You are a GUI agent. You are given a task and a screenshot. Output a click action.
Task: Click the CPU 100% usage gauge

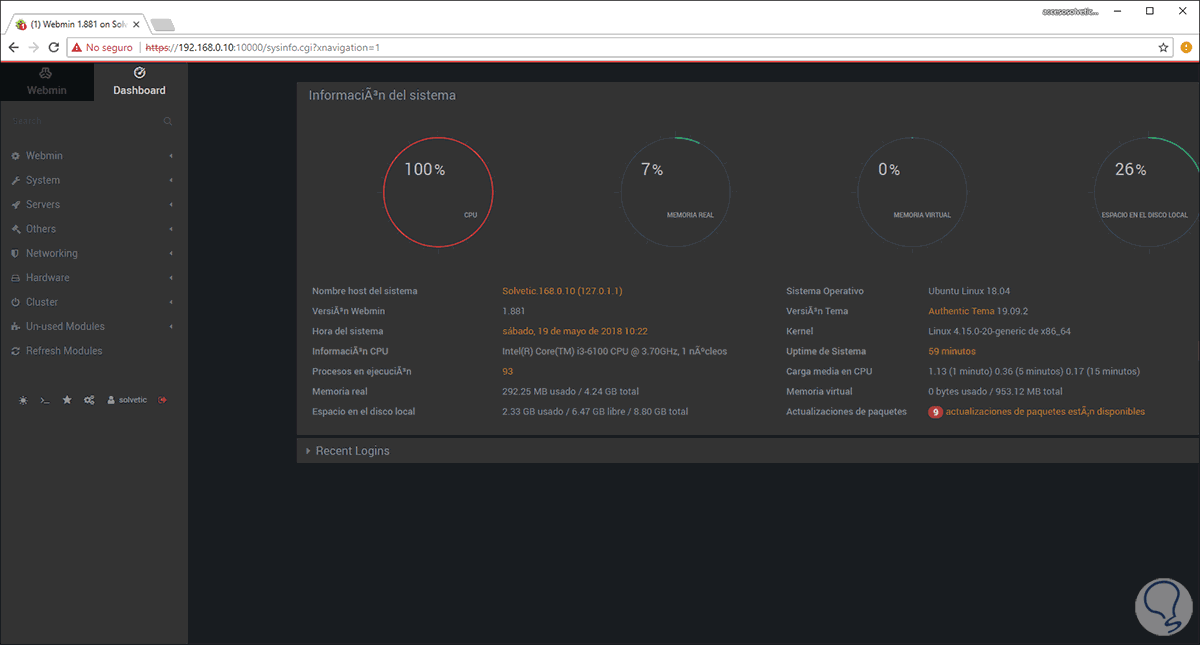pyautogui.click(x=439, y=191)
